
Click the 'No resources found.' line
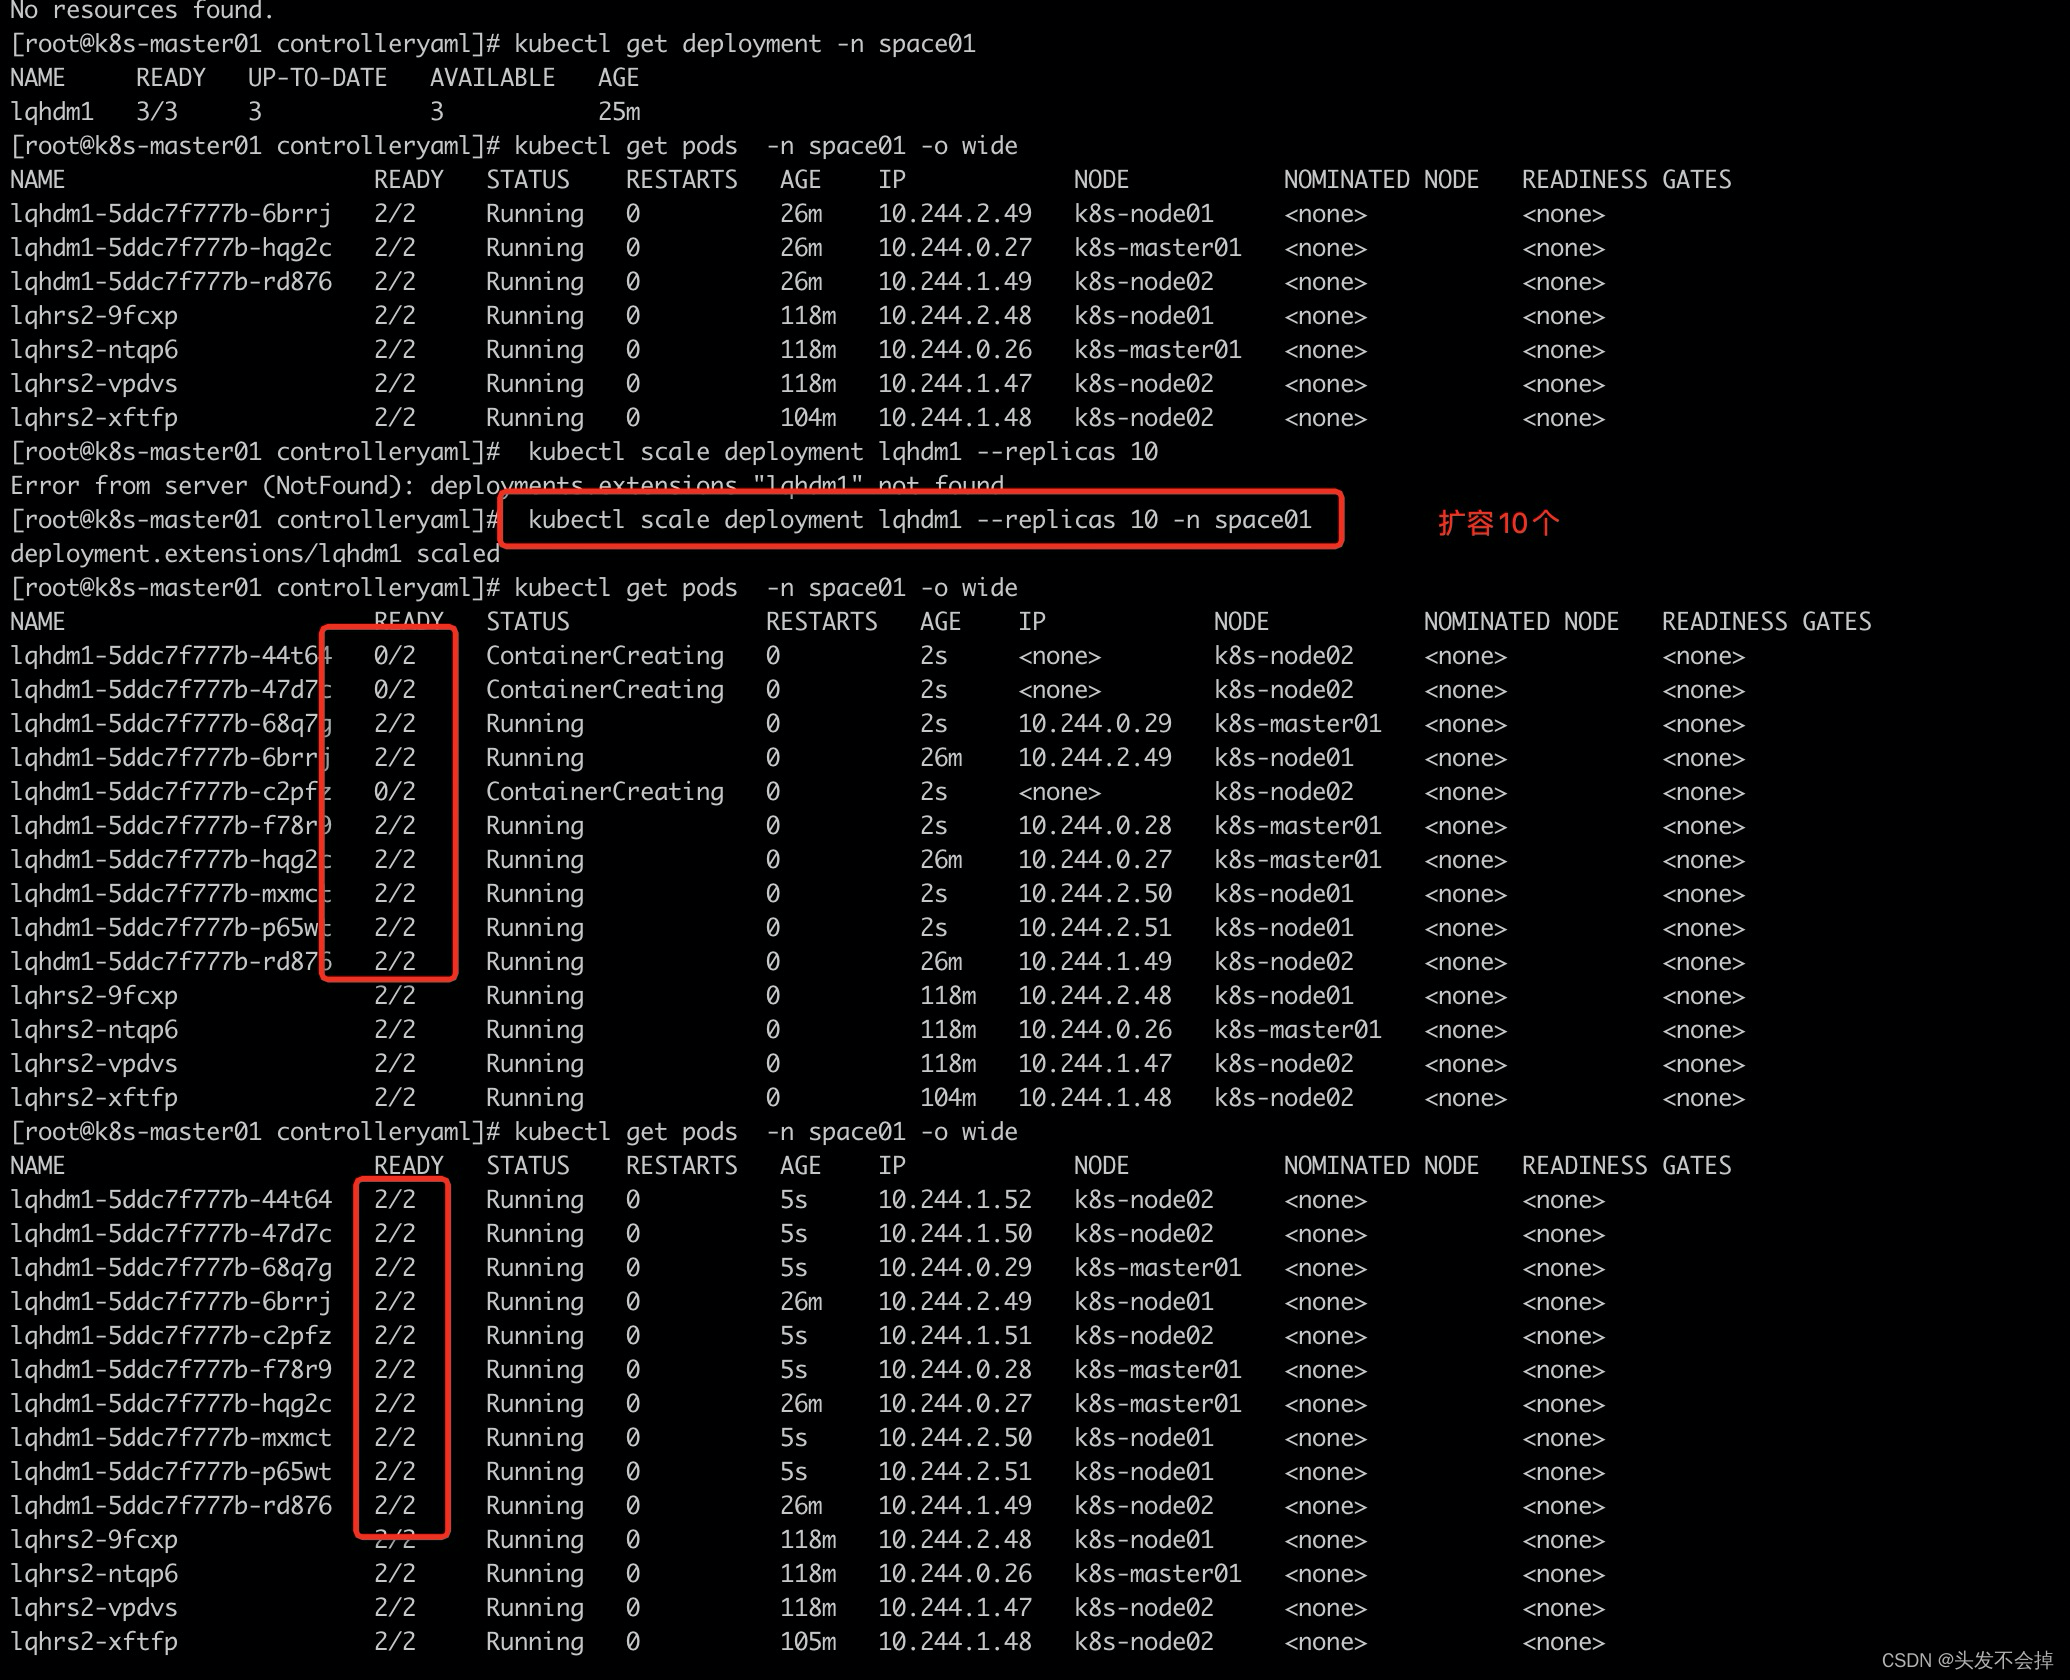click(141, 11)
